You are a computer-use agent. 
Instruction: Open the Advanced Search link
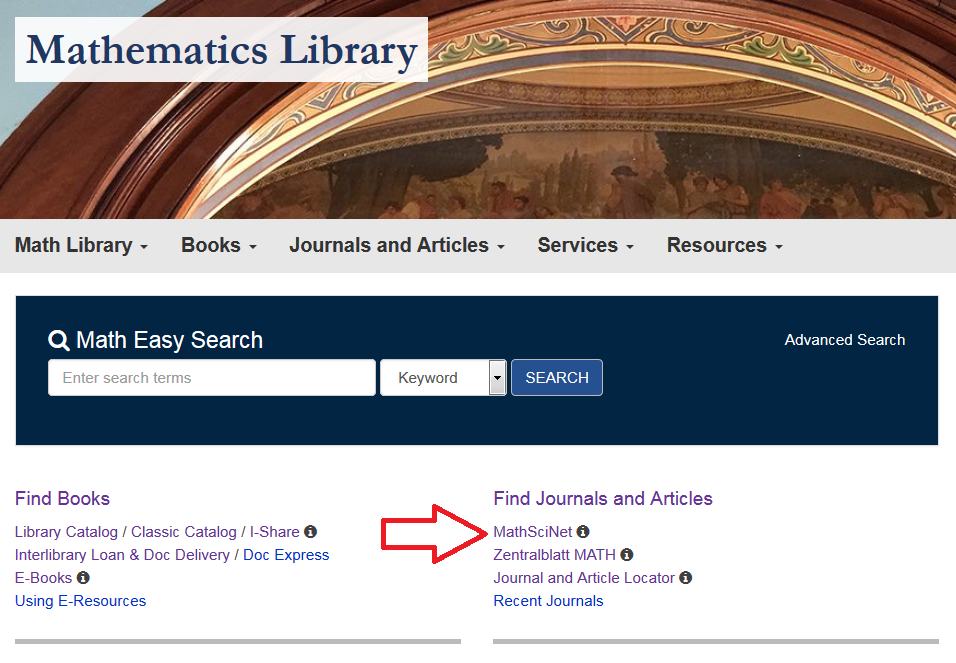(x=844, y=340)
